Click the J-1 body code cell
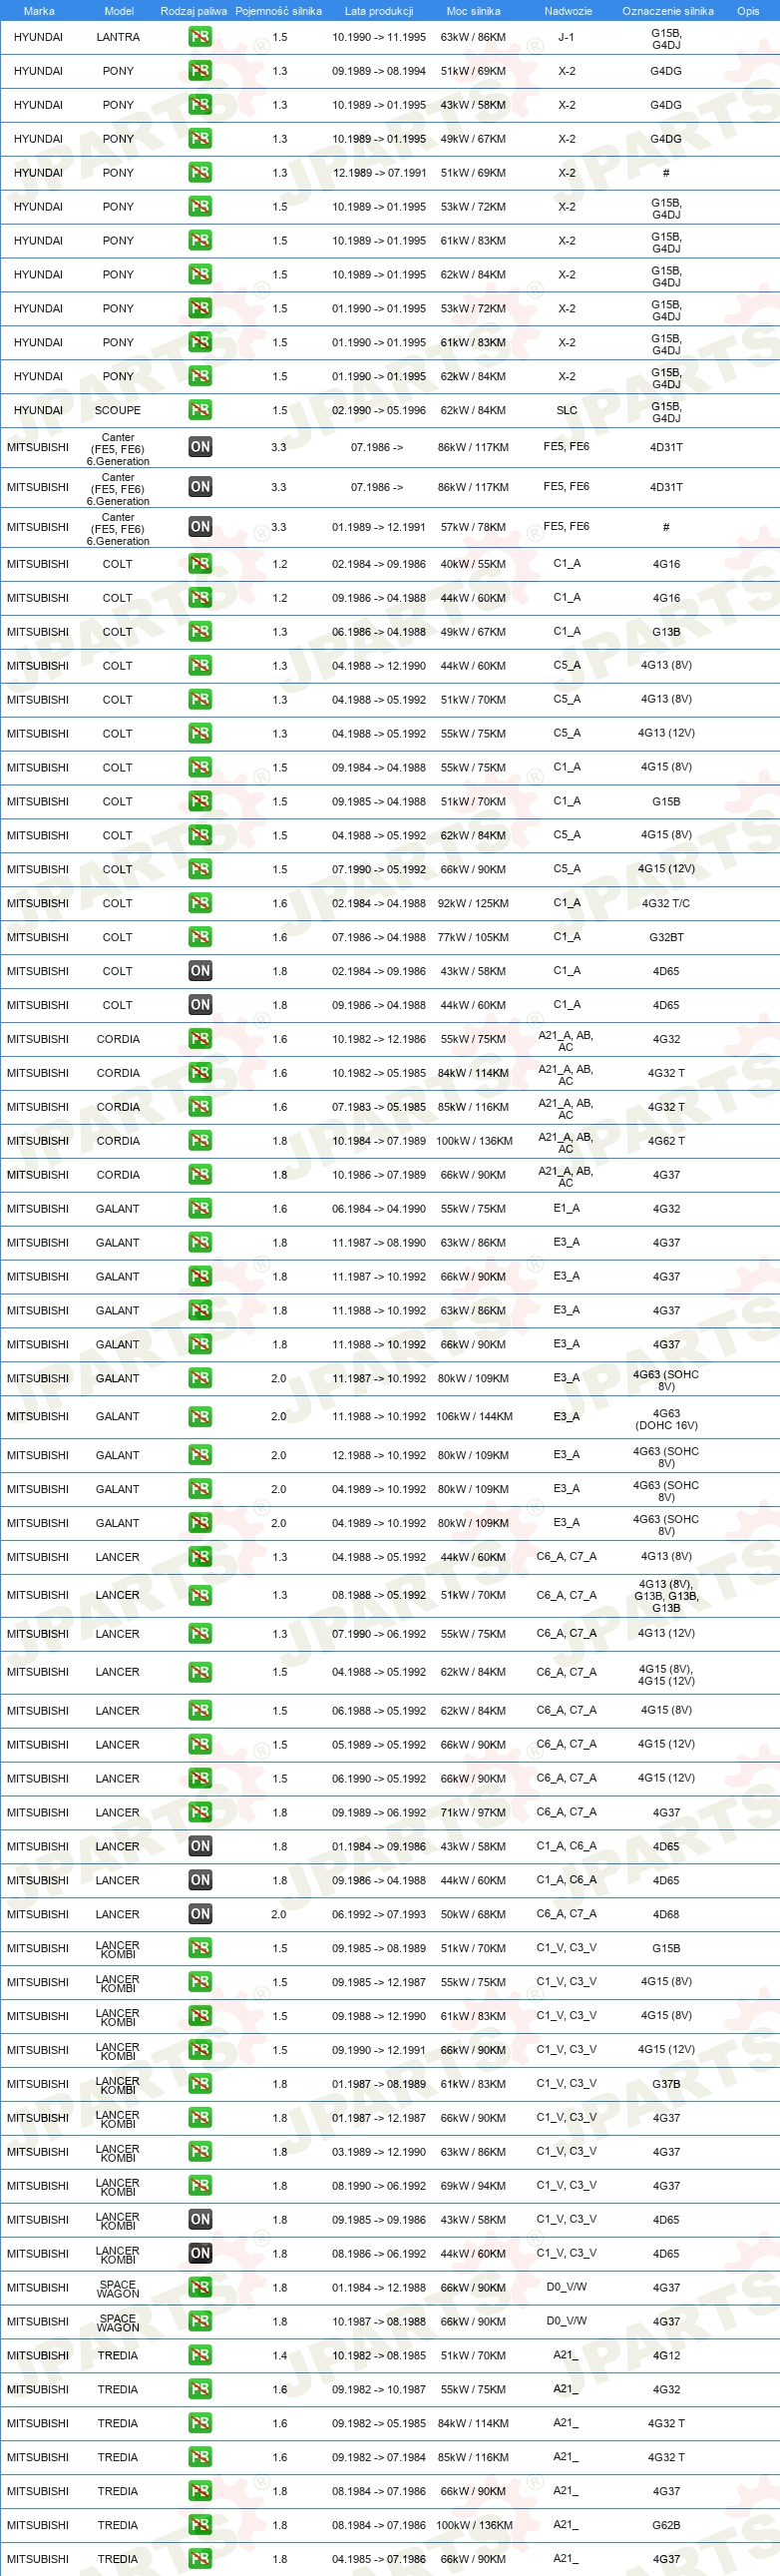Viewport: 780px width, 2576px height. [566, 37]
